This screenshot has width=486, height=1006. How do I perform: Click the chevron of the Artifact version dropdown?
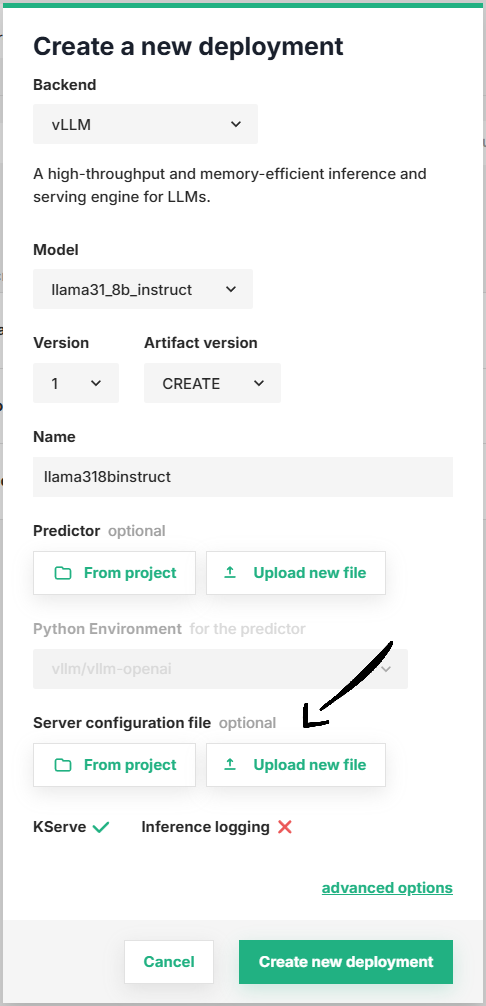tap(258, 383)
